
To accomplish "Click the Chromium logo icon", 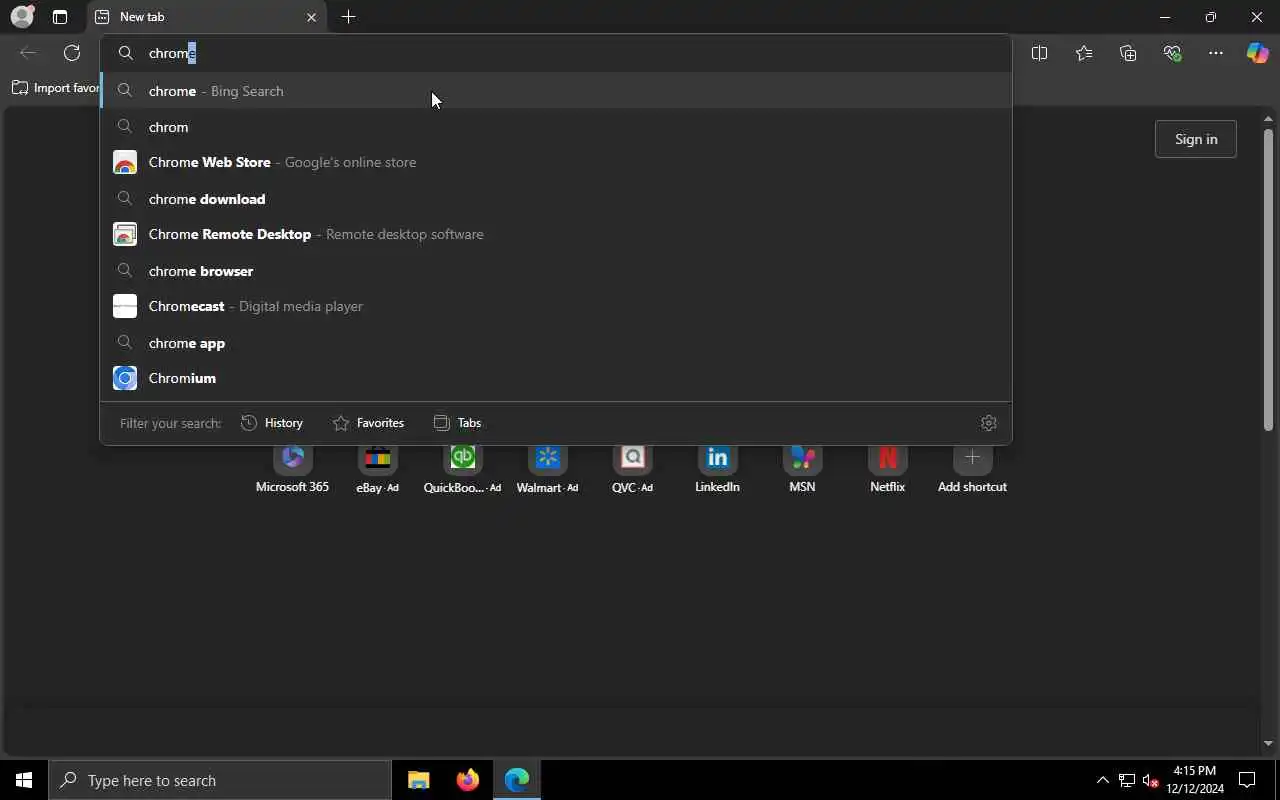I will (x=125, y=378).
